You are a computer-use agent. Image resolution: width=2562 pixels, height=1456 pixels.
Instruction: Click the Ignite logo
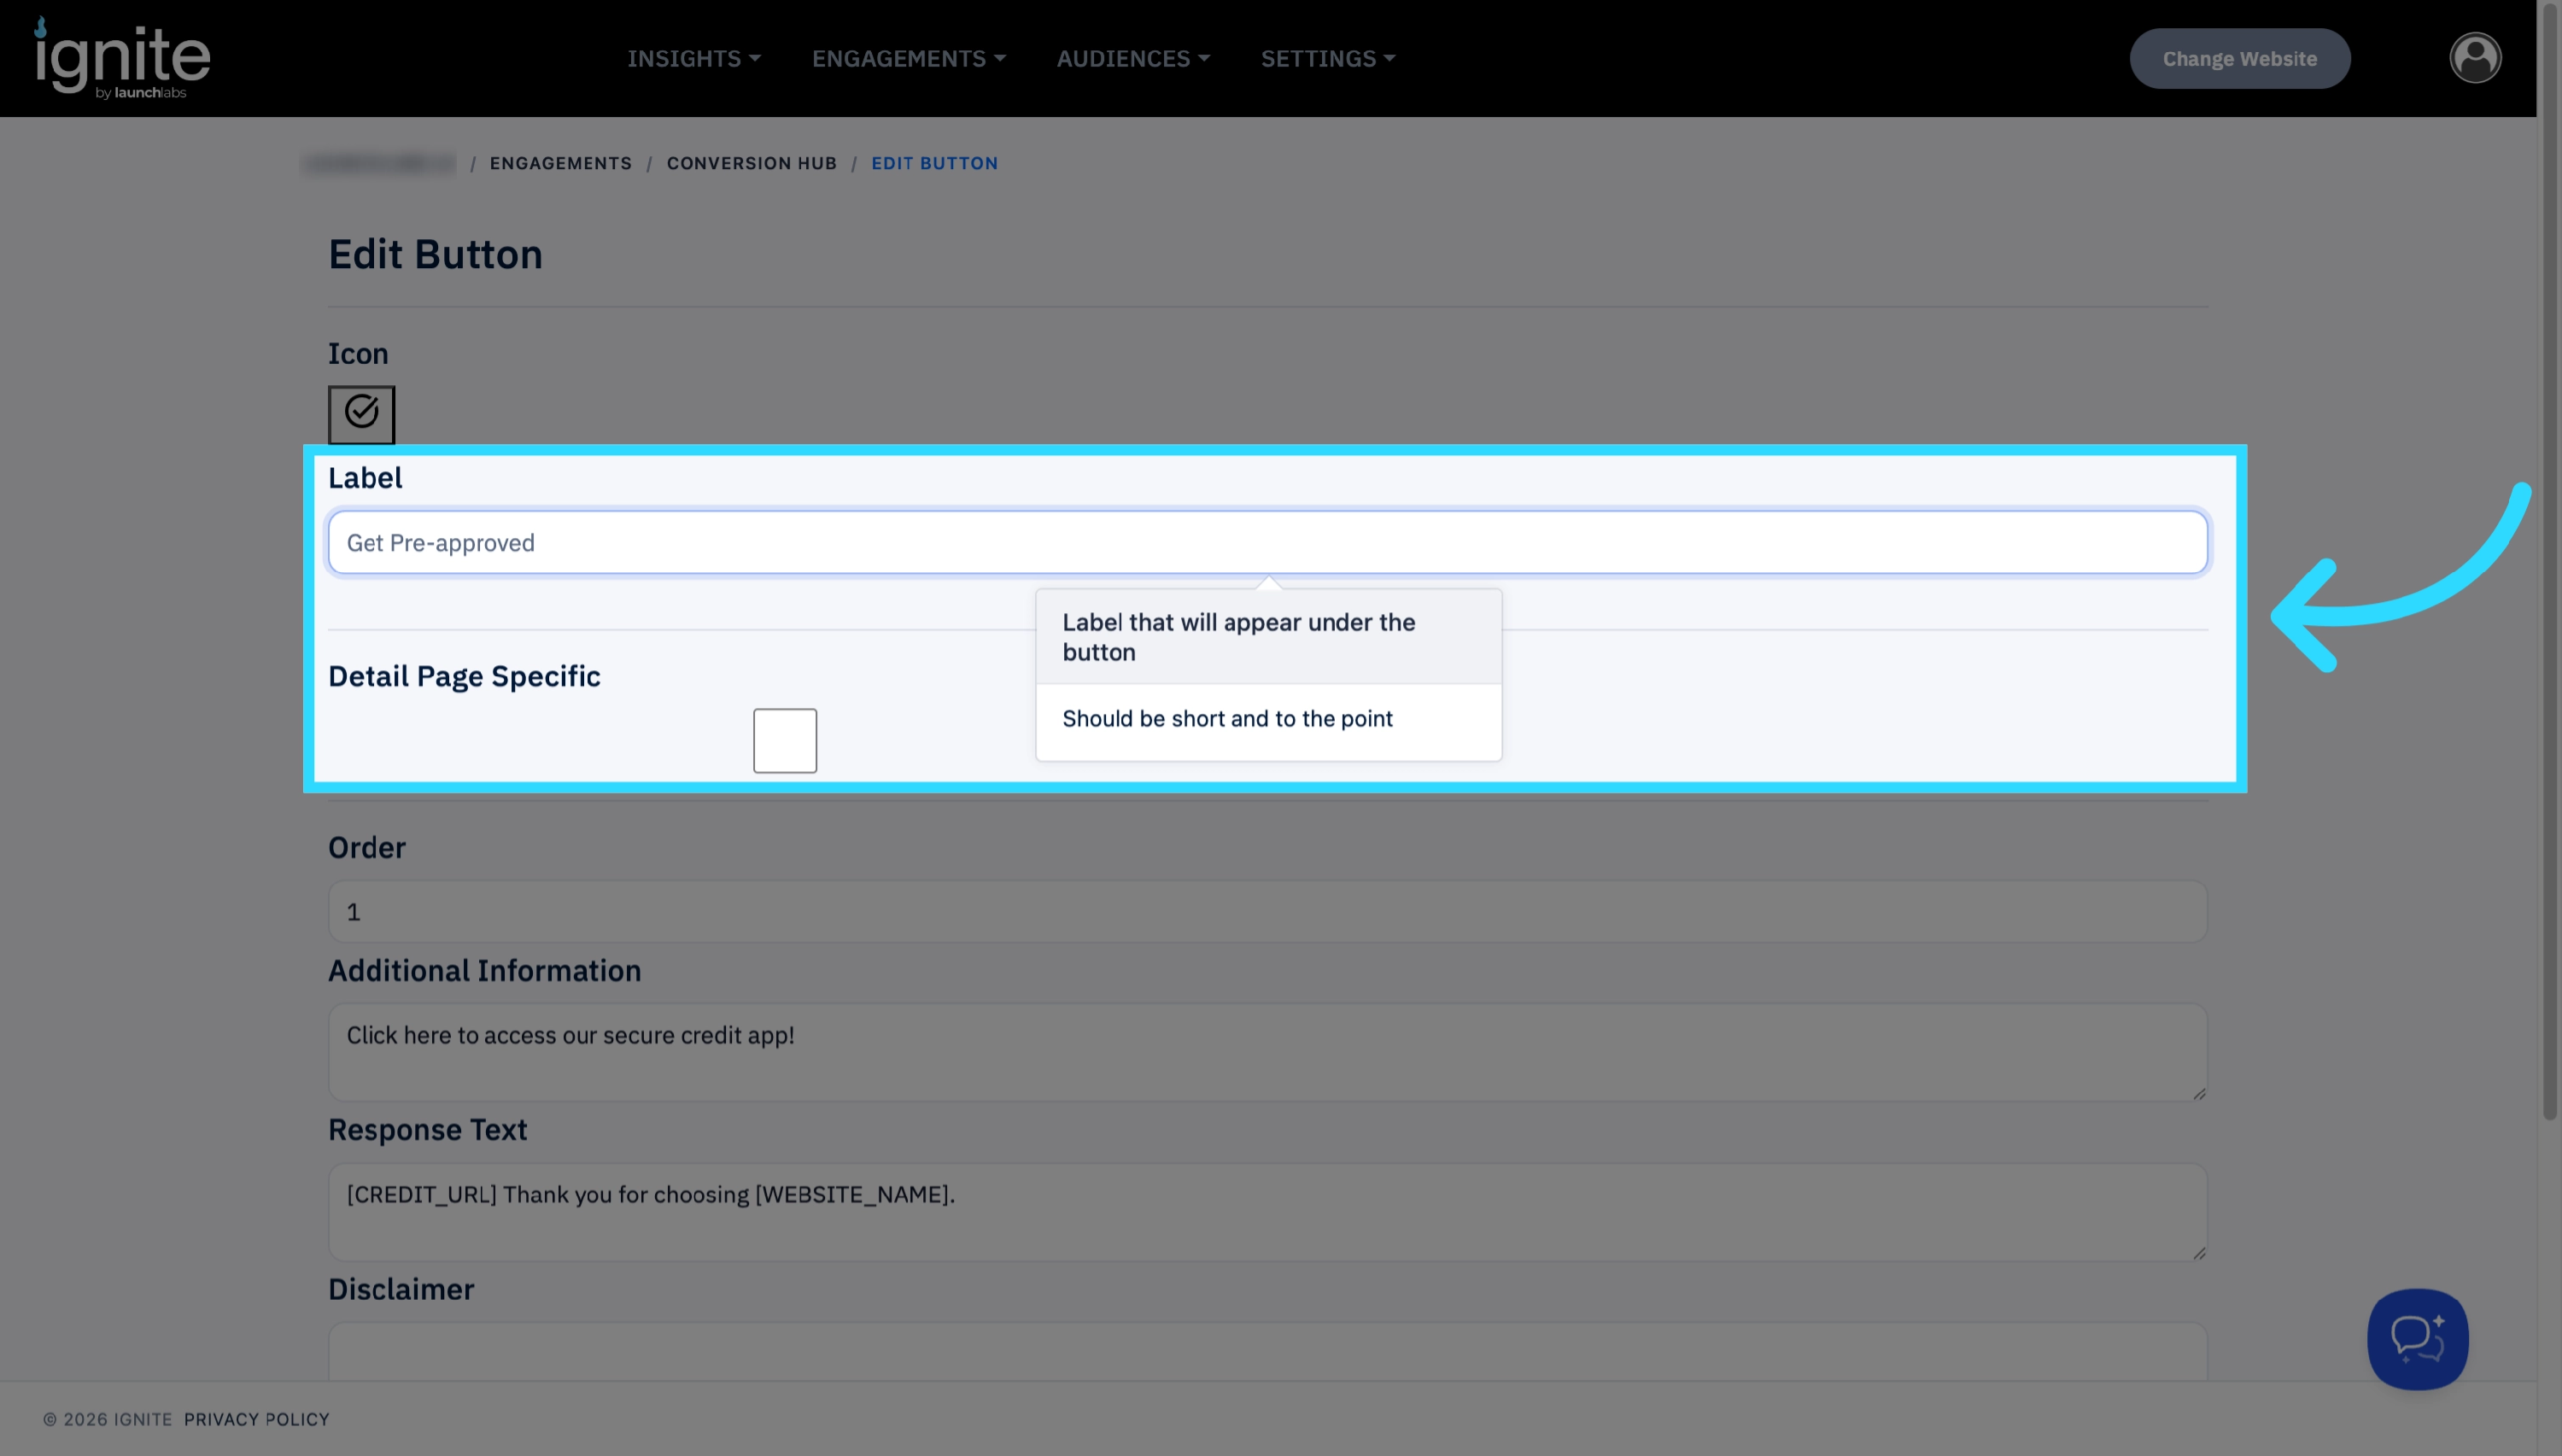(x=122, y=58)
